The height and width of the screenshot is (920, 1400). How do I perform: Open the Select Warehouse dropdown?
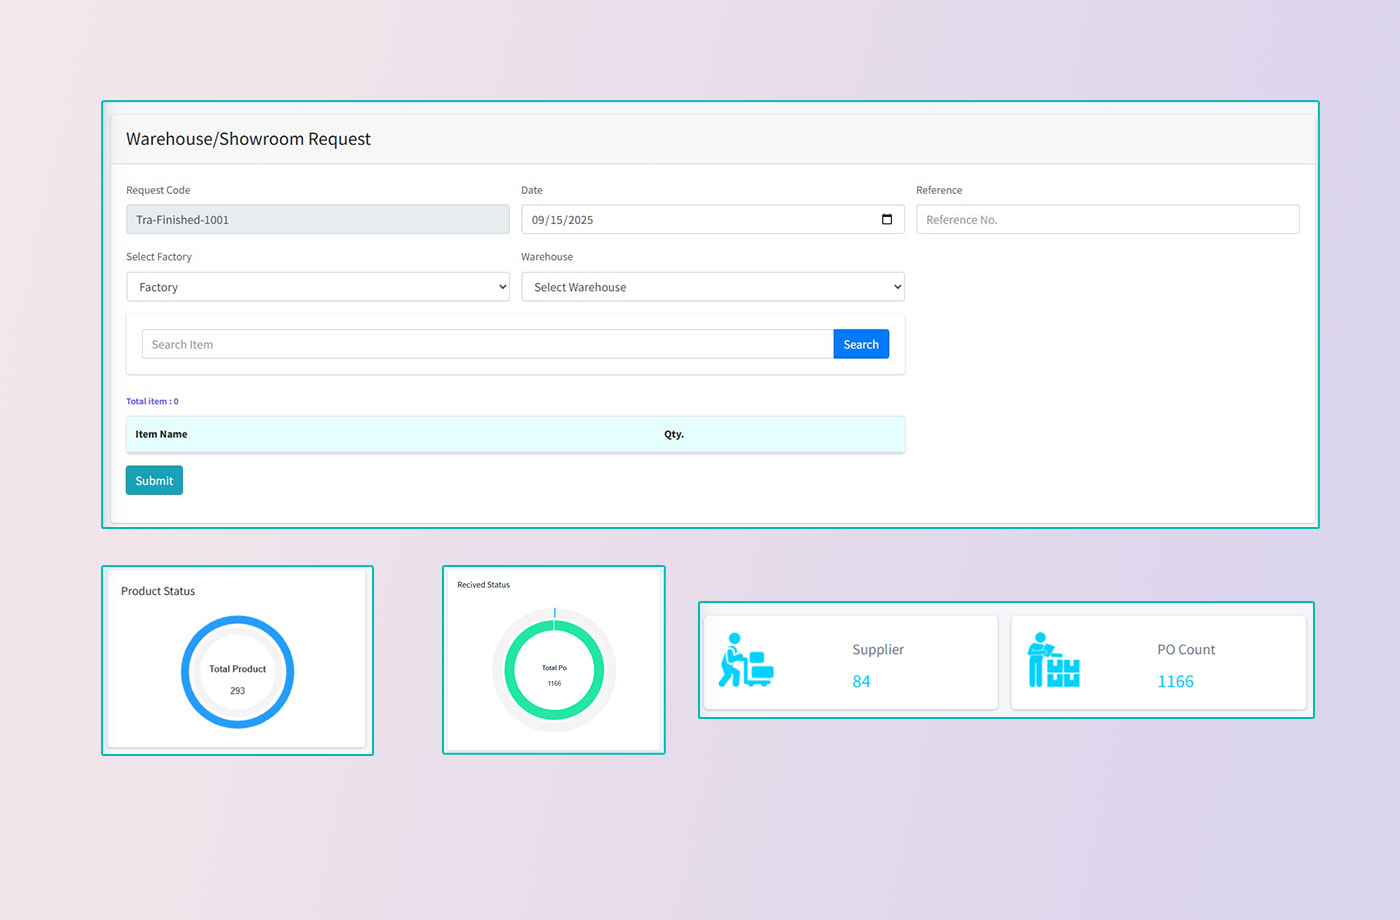(x=712, y=287)
